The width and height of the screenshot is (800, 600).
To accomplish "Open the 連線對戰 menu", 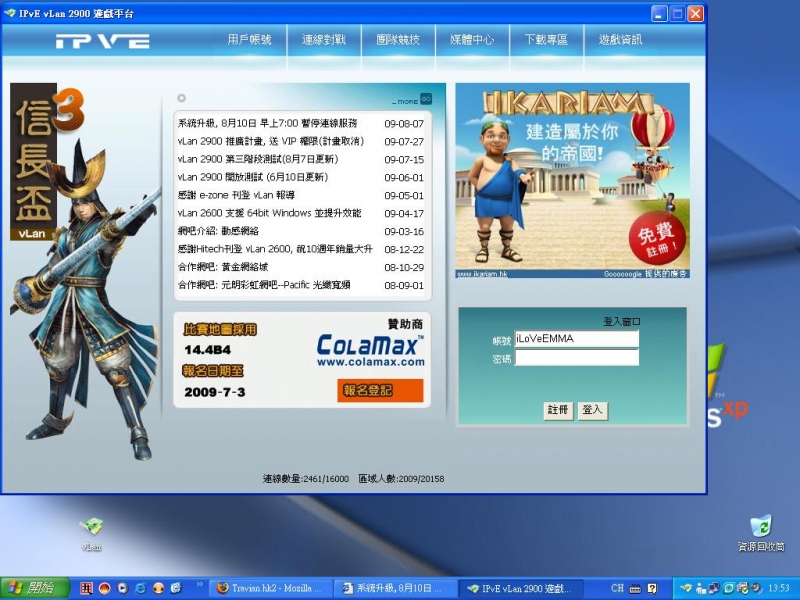I will (x=323, y=40).
